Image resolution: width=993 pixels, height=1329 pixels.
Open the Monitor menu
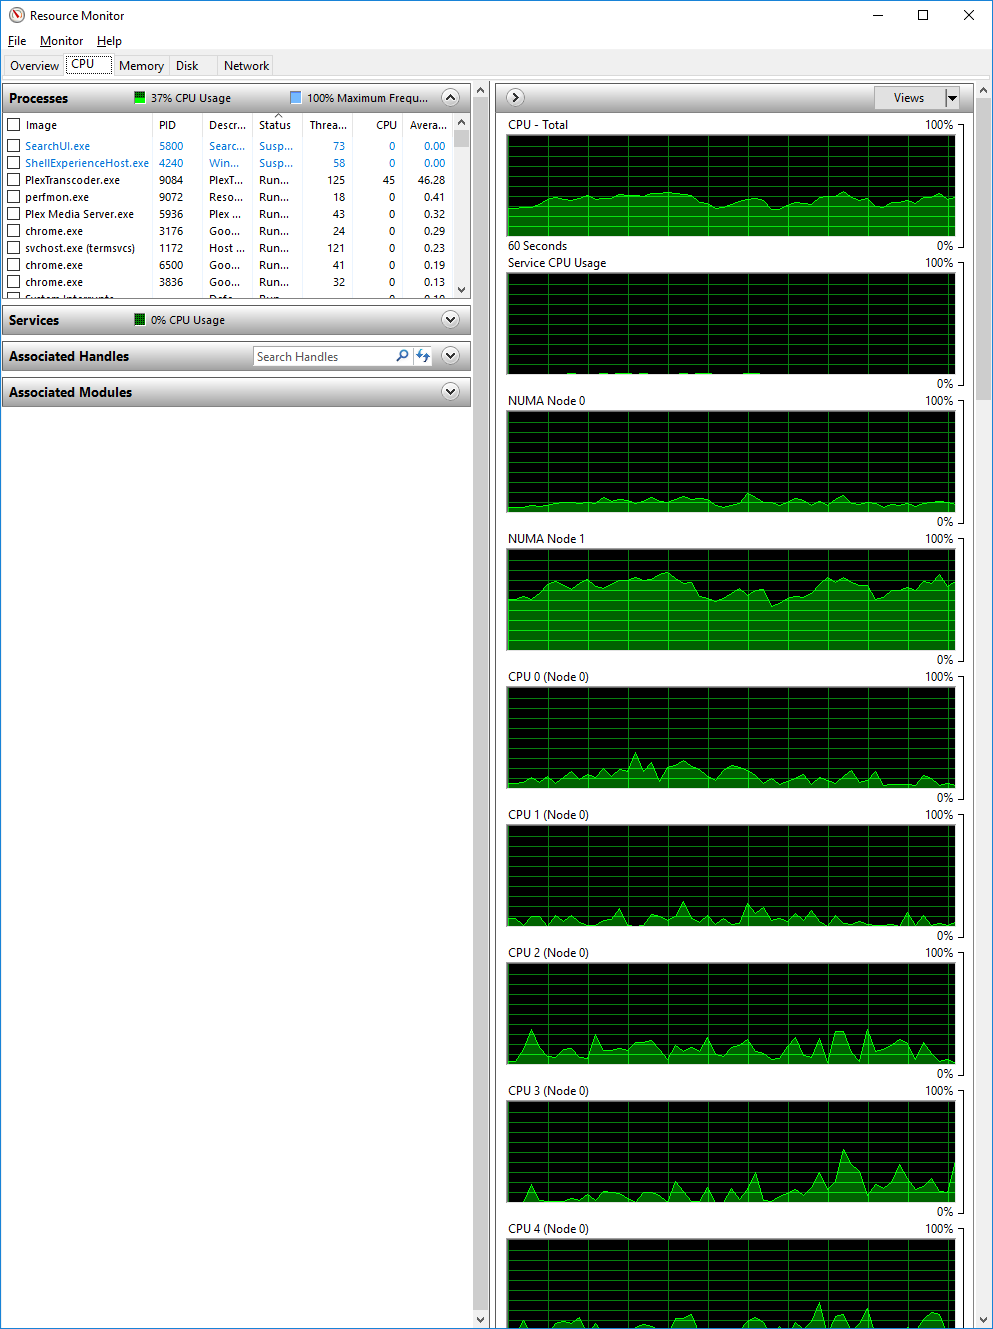coord(61,41)
